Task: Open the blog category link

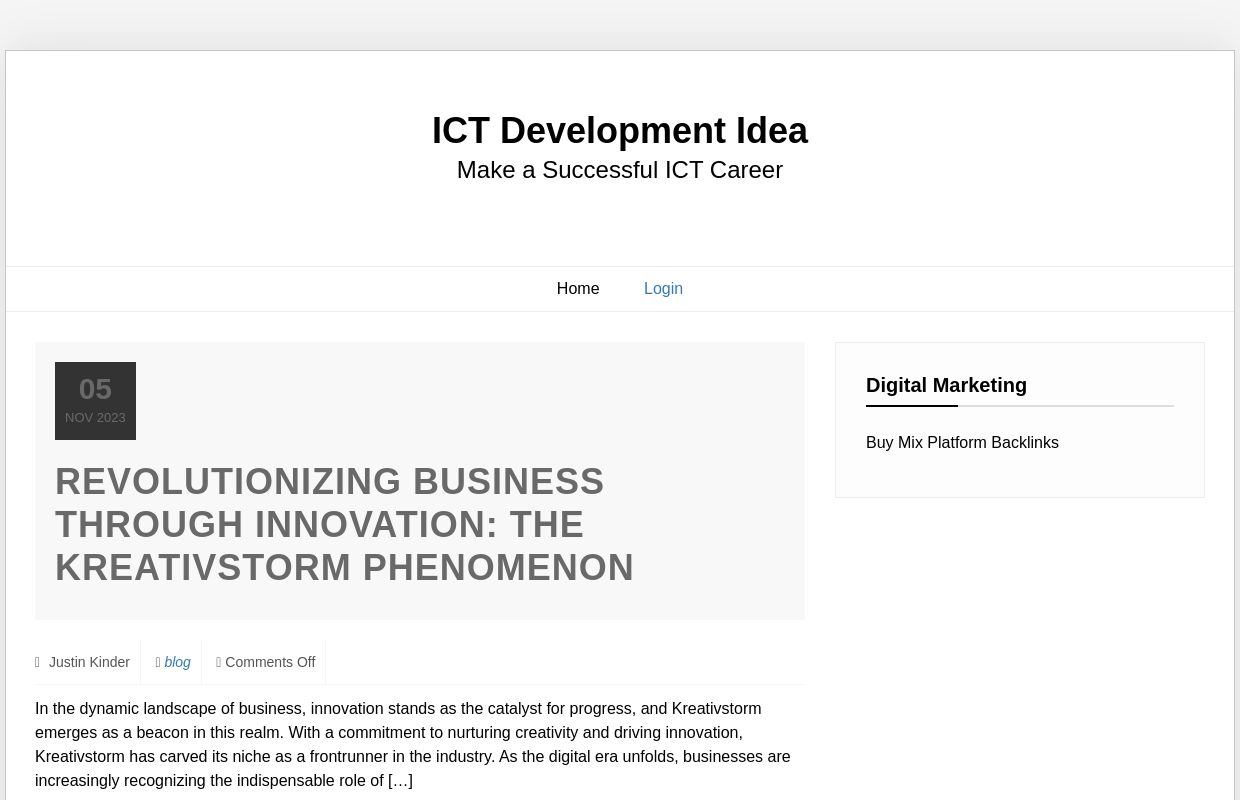Action: pos(177,662)
